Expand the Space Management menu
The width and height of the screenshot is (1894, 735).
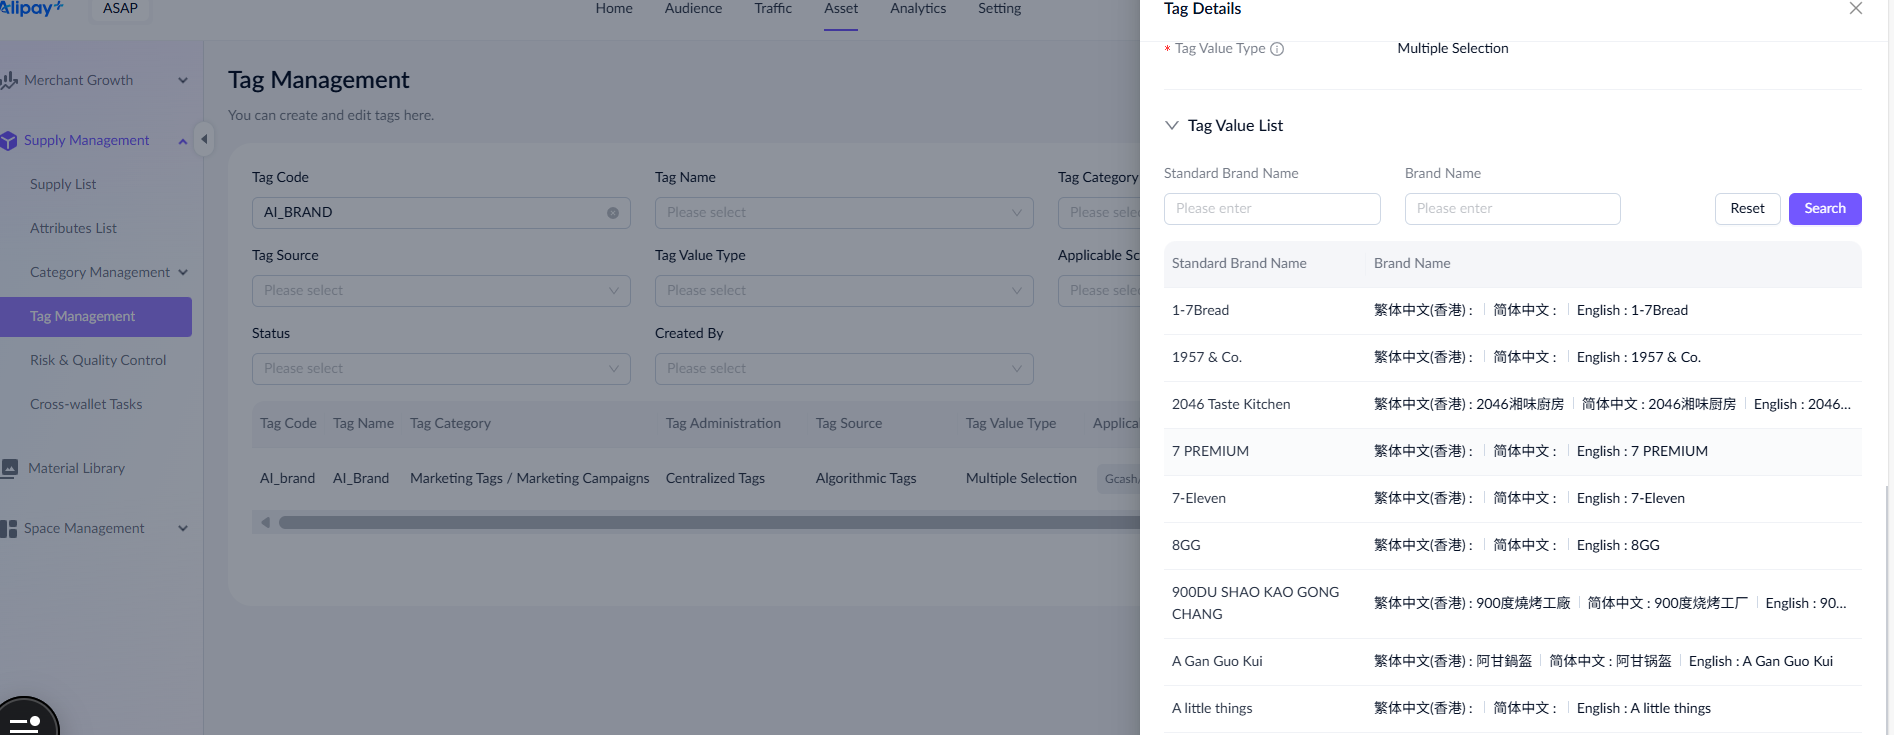[x=183, y=529]
